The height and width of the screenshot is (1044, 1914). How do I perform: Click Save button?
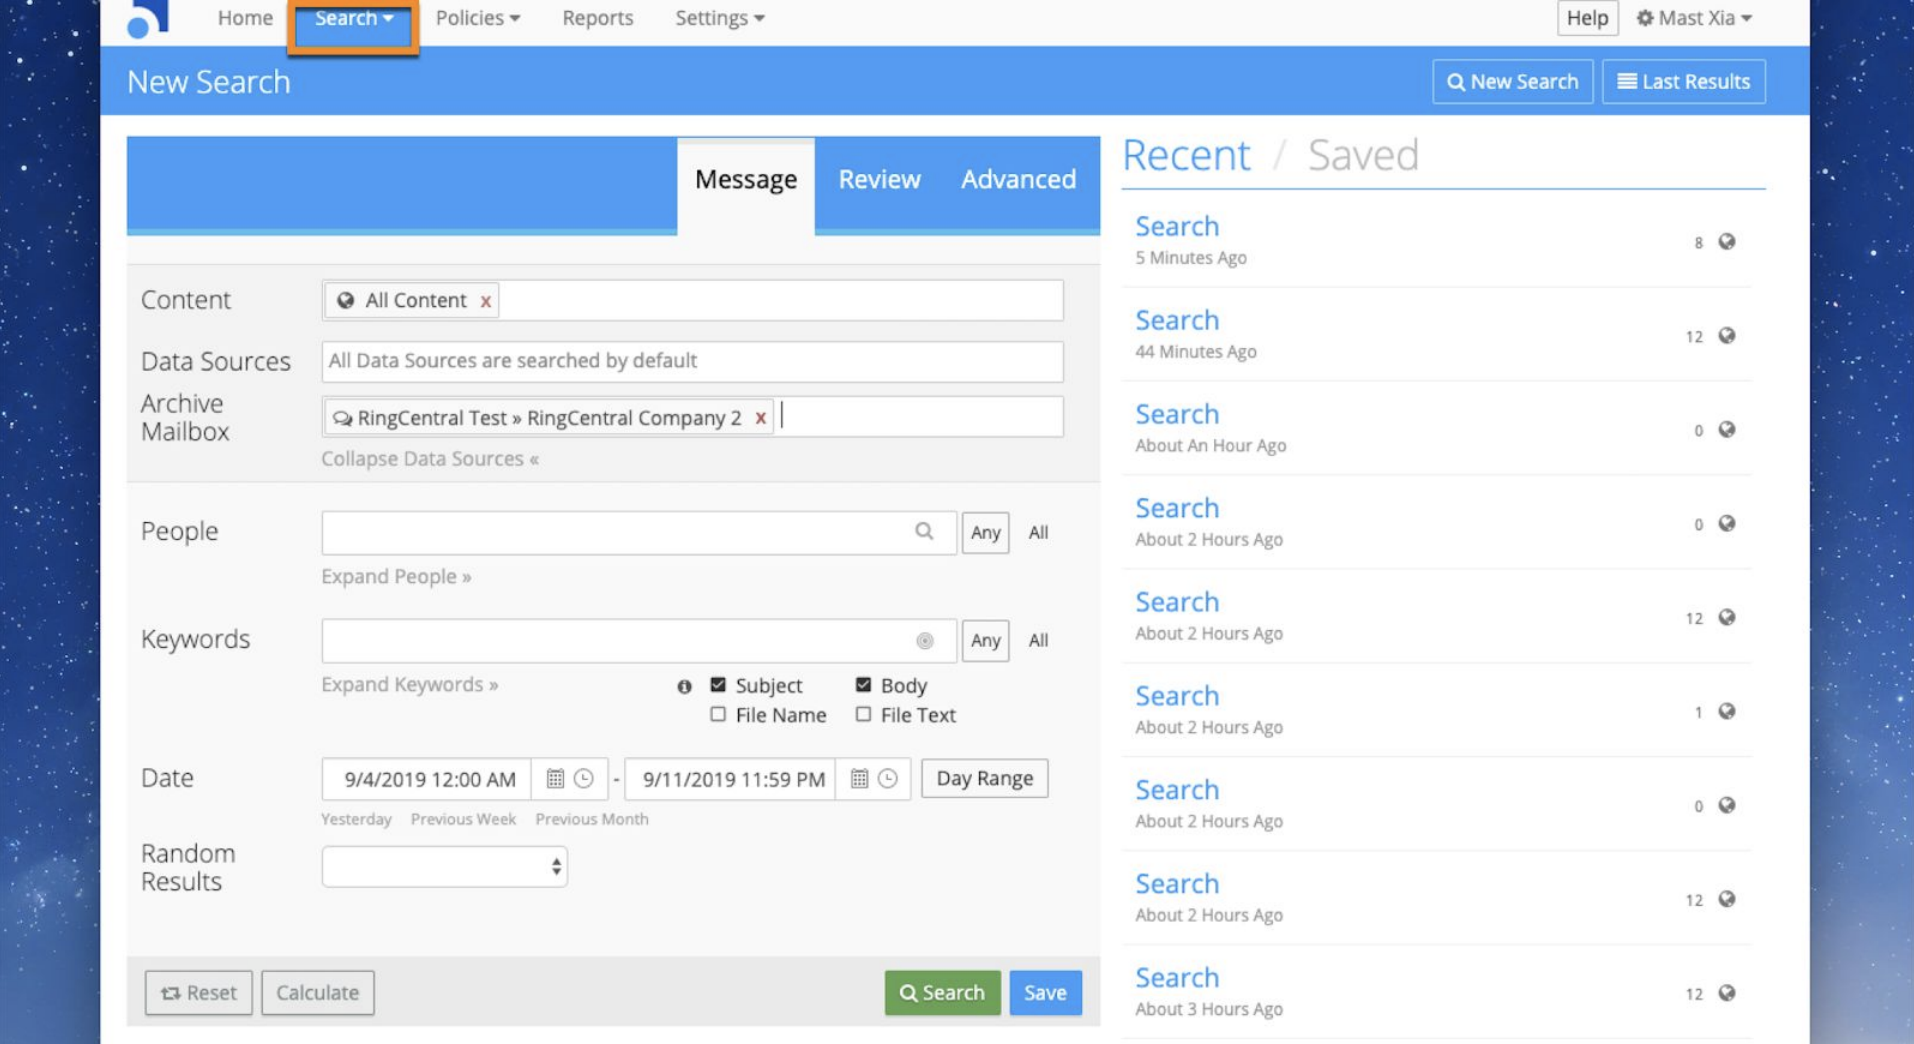[x=1045, y=993]
